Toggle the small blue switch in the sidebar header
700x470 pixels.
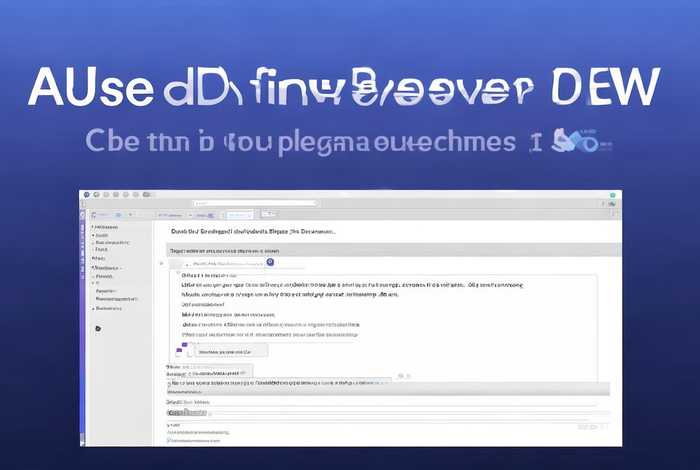coord(118,214)
